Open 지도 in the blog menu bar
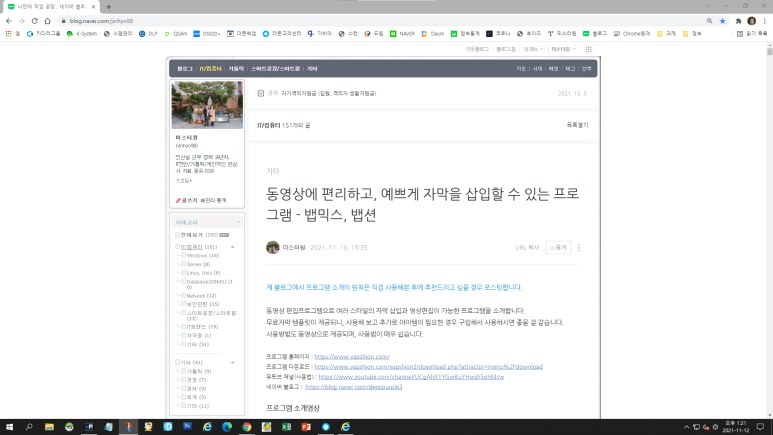The image size is (773, 435). tap(521, 69)
